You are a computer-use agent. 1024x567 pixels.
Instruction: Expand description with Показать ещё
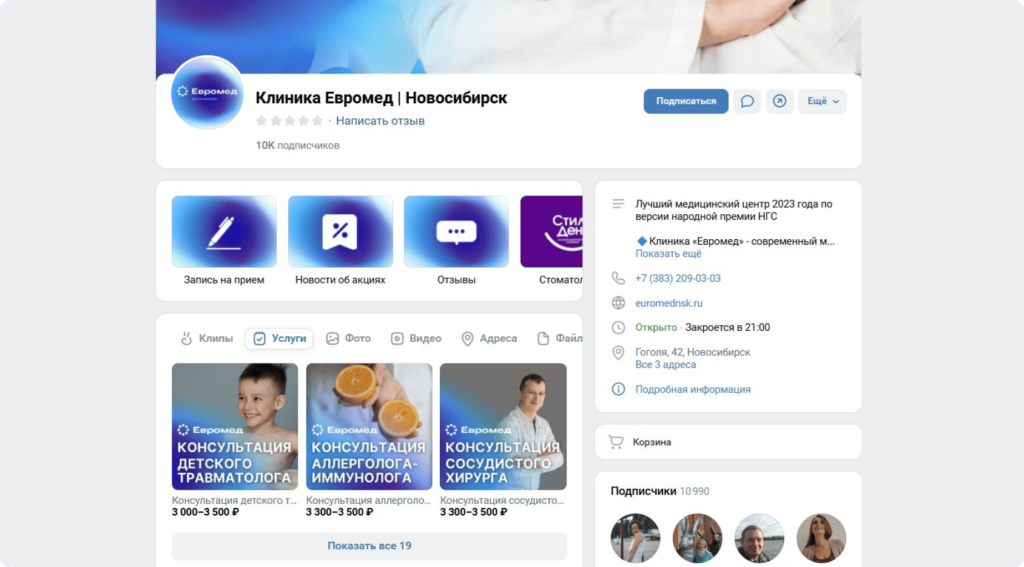tap(668, 253)
